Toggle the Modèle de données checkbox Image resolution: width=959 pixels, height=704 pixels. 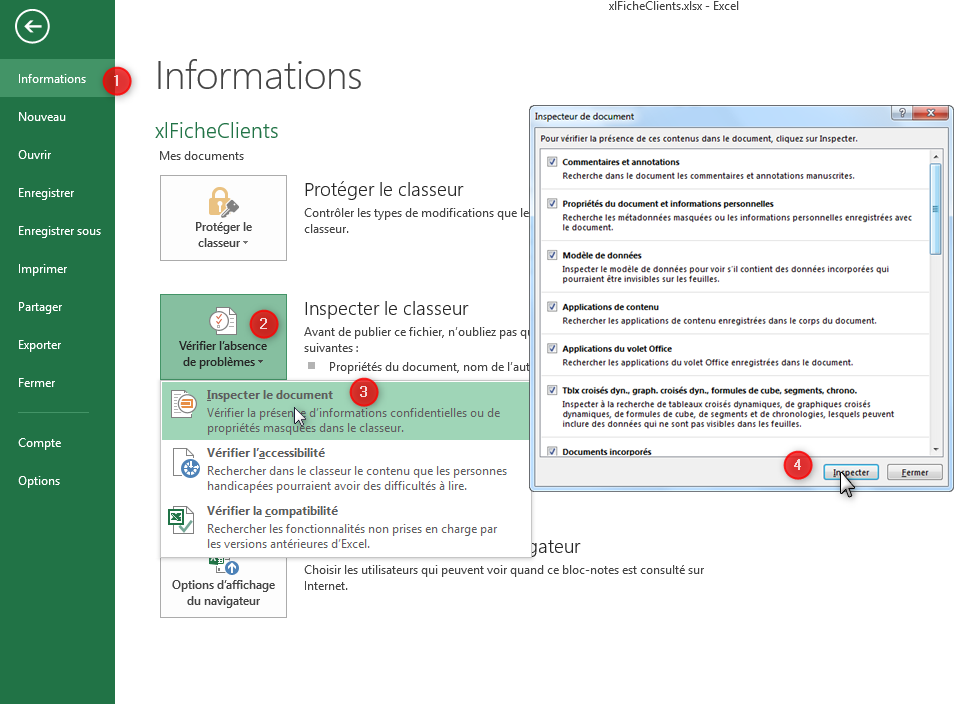[552, 255]
